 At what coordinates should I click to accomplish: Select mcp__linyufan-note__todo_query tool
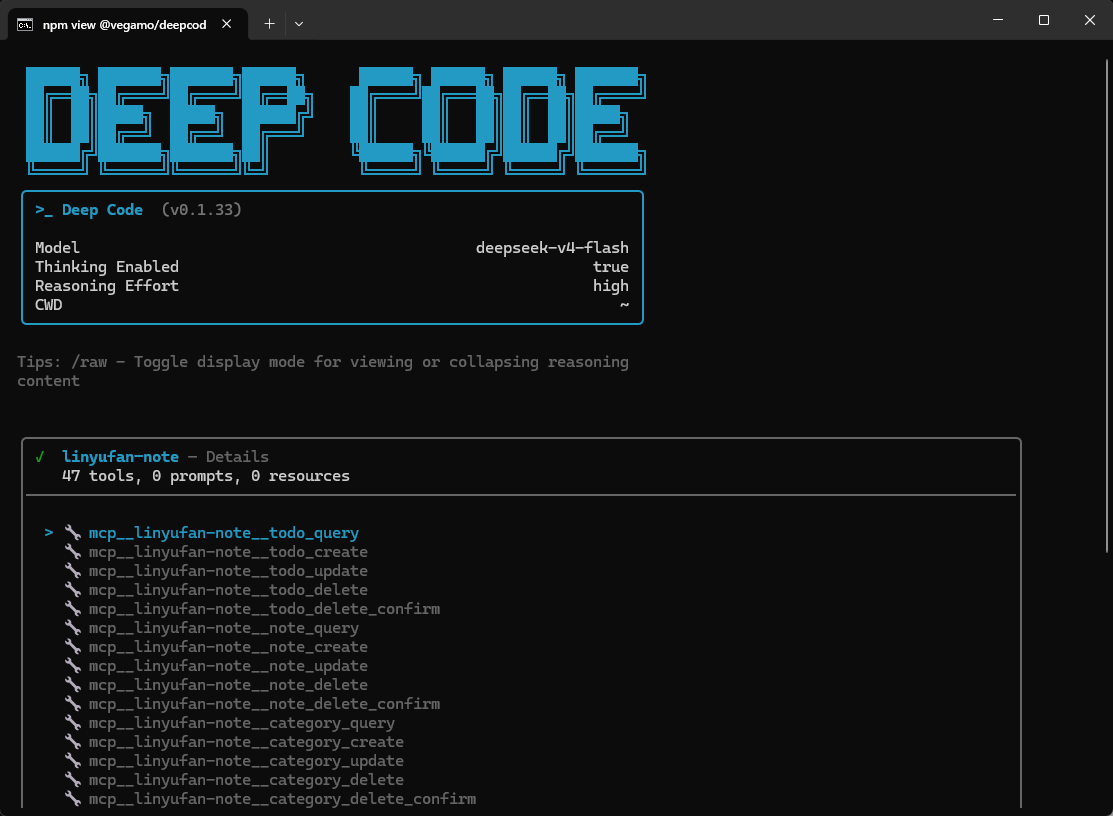tap(224, 533)
